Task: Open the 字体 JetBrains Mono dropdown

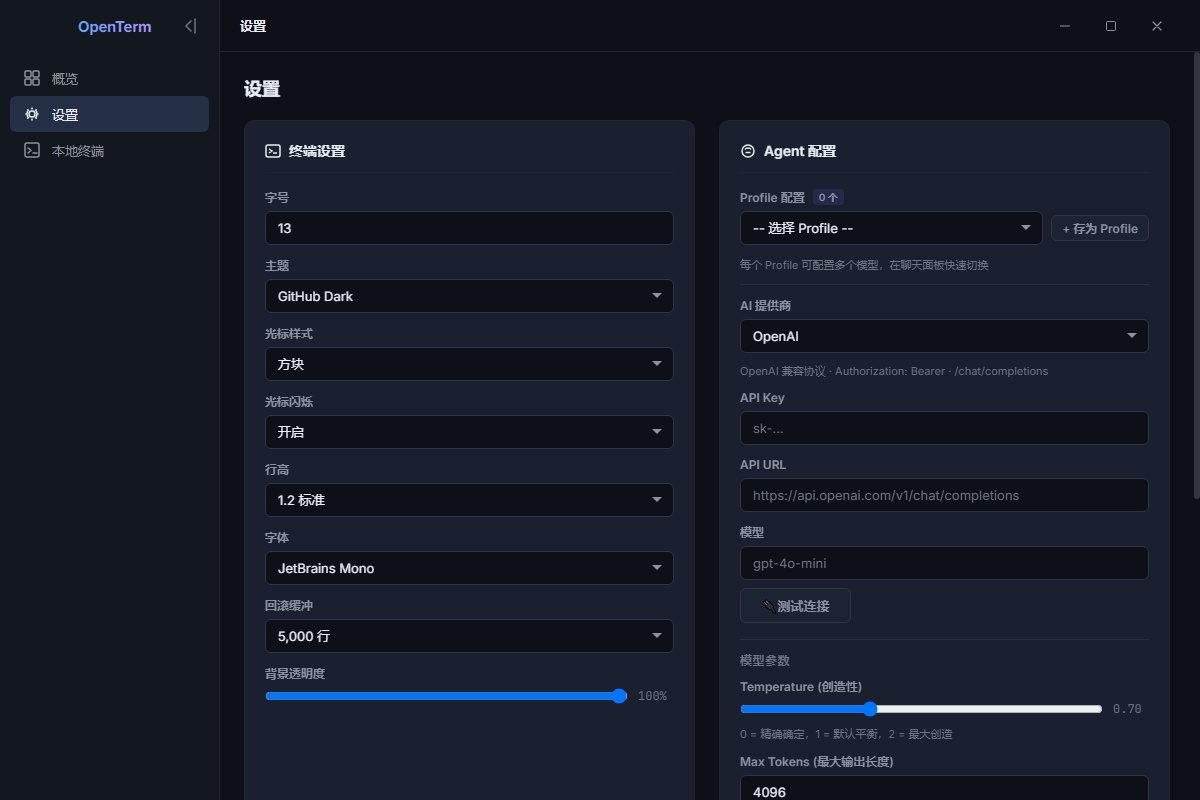Action: [468, 568]
